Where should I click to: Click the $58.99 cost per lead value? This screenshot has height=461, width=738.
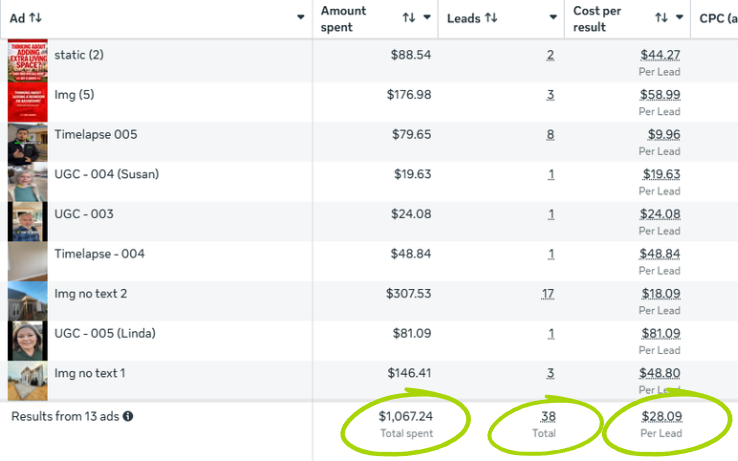660,95
